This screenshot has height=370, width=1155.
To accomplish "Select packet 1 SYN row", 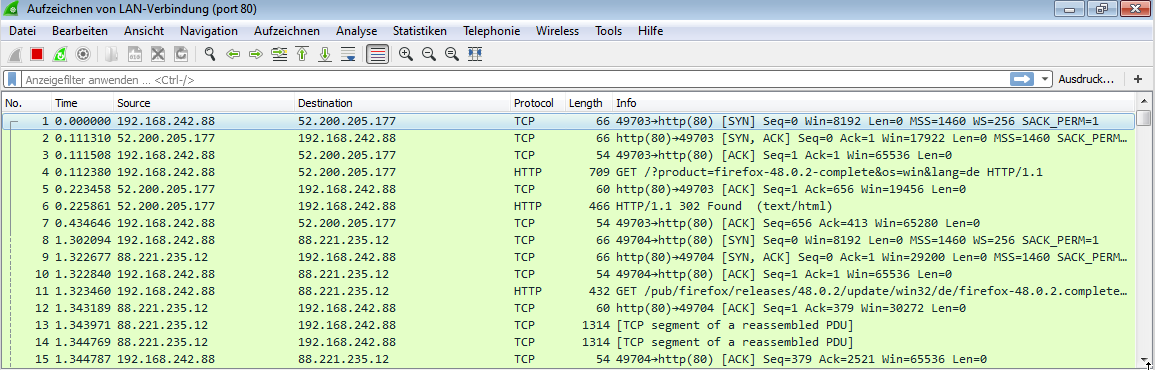I will [569, 121].
